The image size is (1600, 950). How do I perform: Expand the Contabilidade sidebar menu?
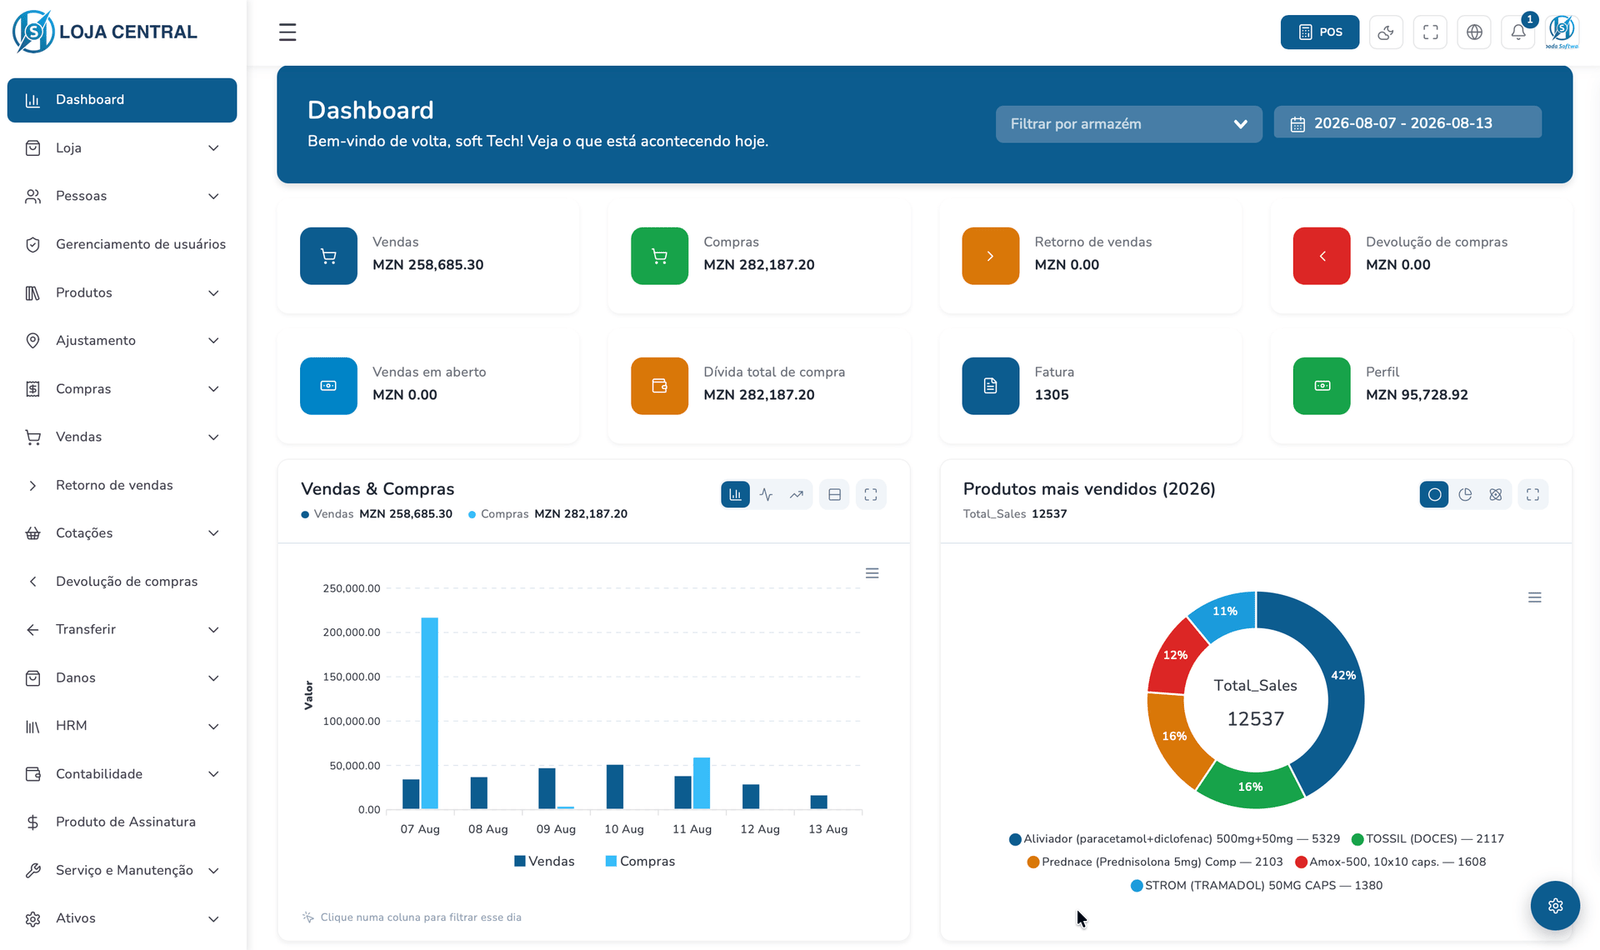coord(122,774)
